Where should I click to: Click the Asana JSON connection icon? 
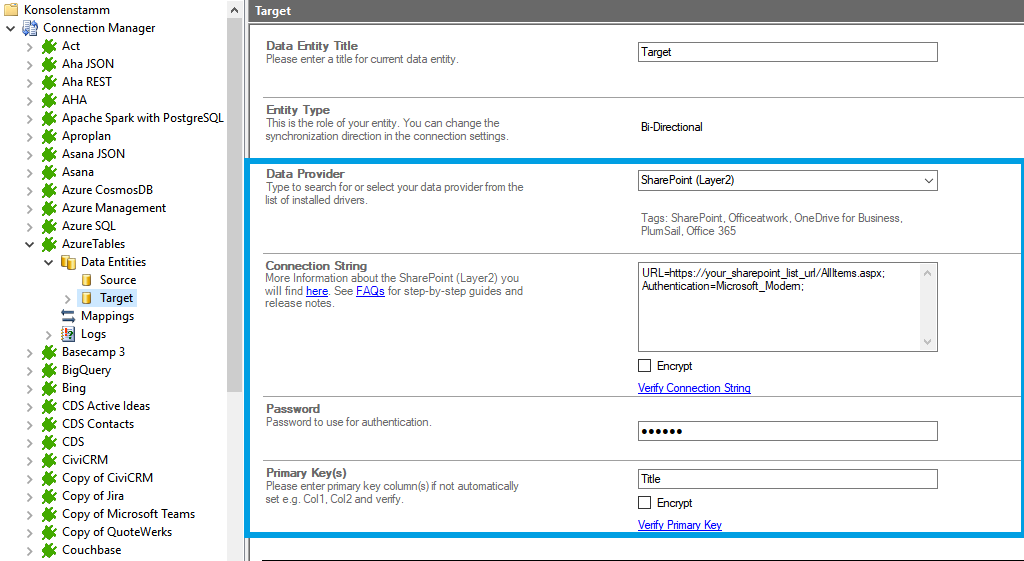coord(49,154)
